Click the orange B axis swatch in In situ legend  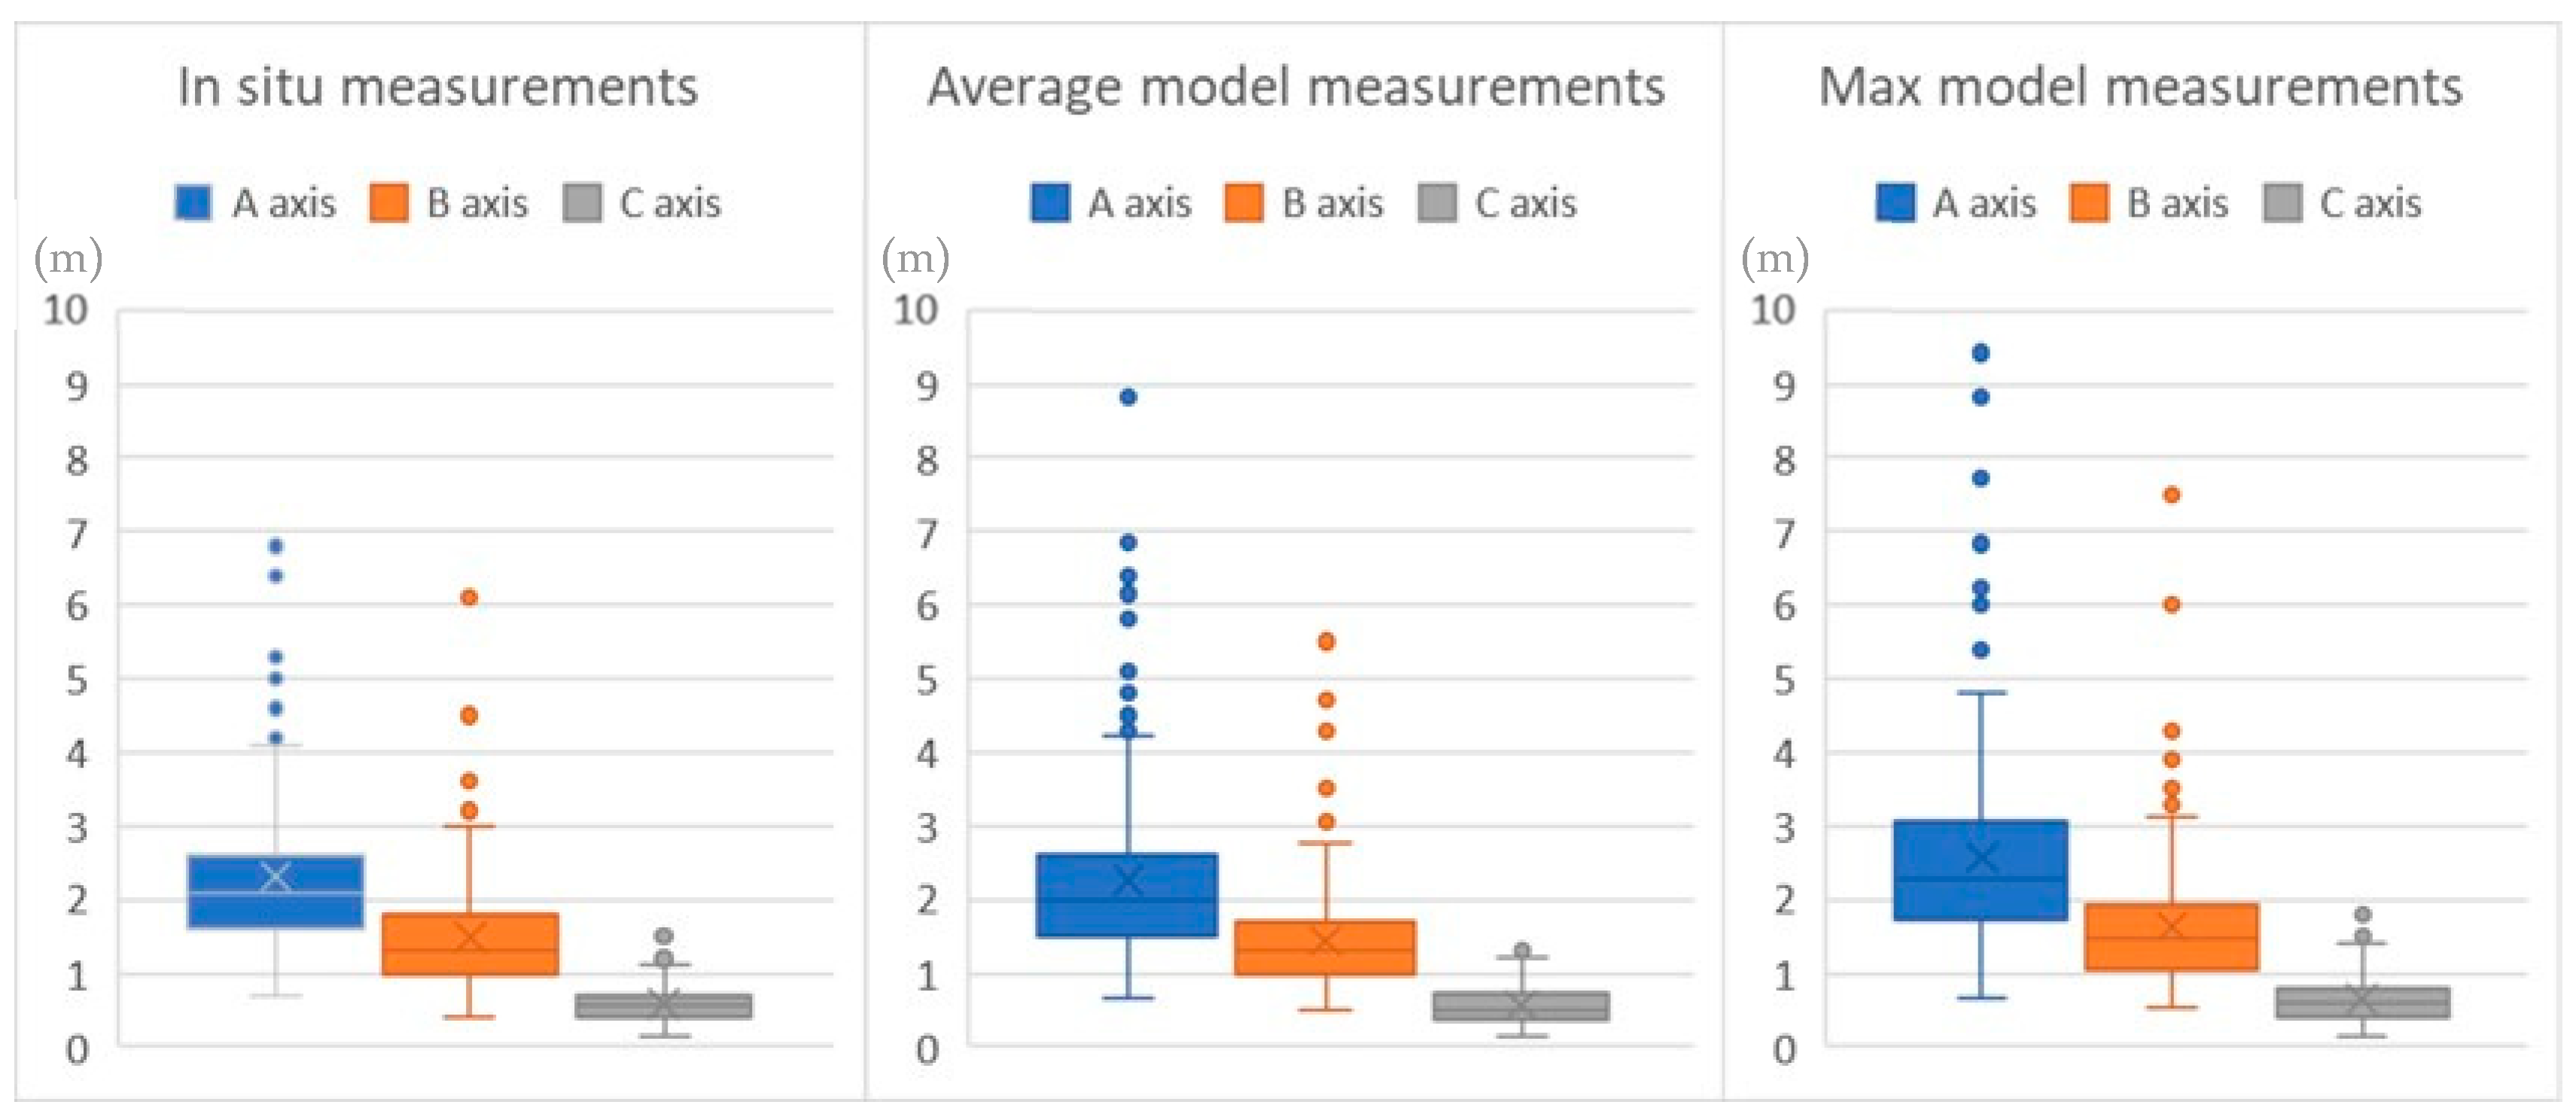point(389,202)
